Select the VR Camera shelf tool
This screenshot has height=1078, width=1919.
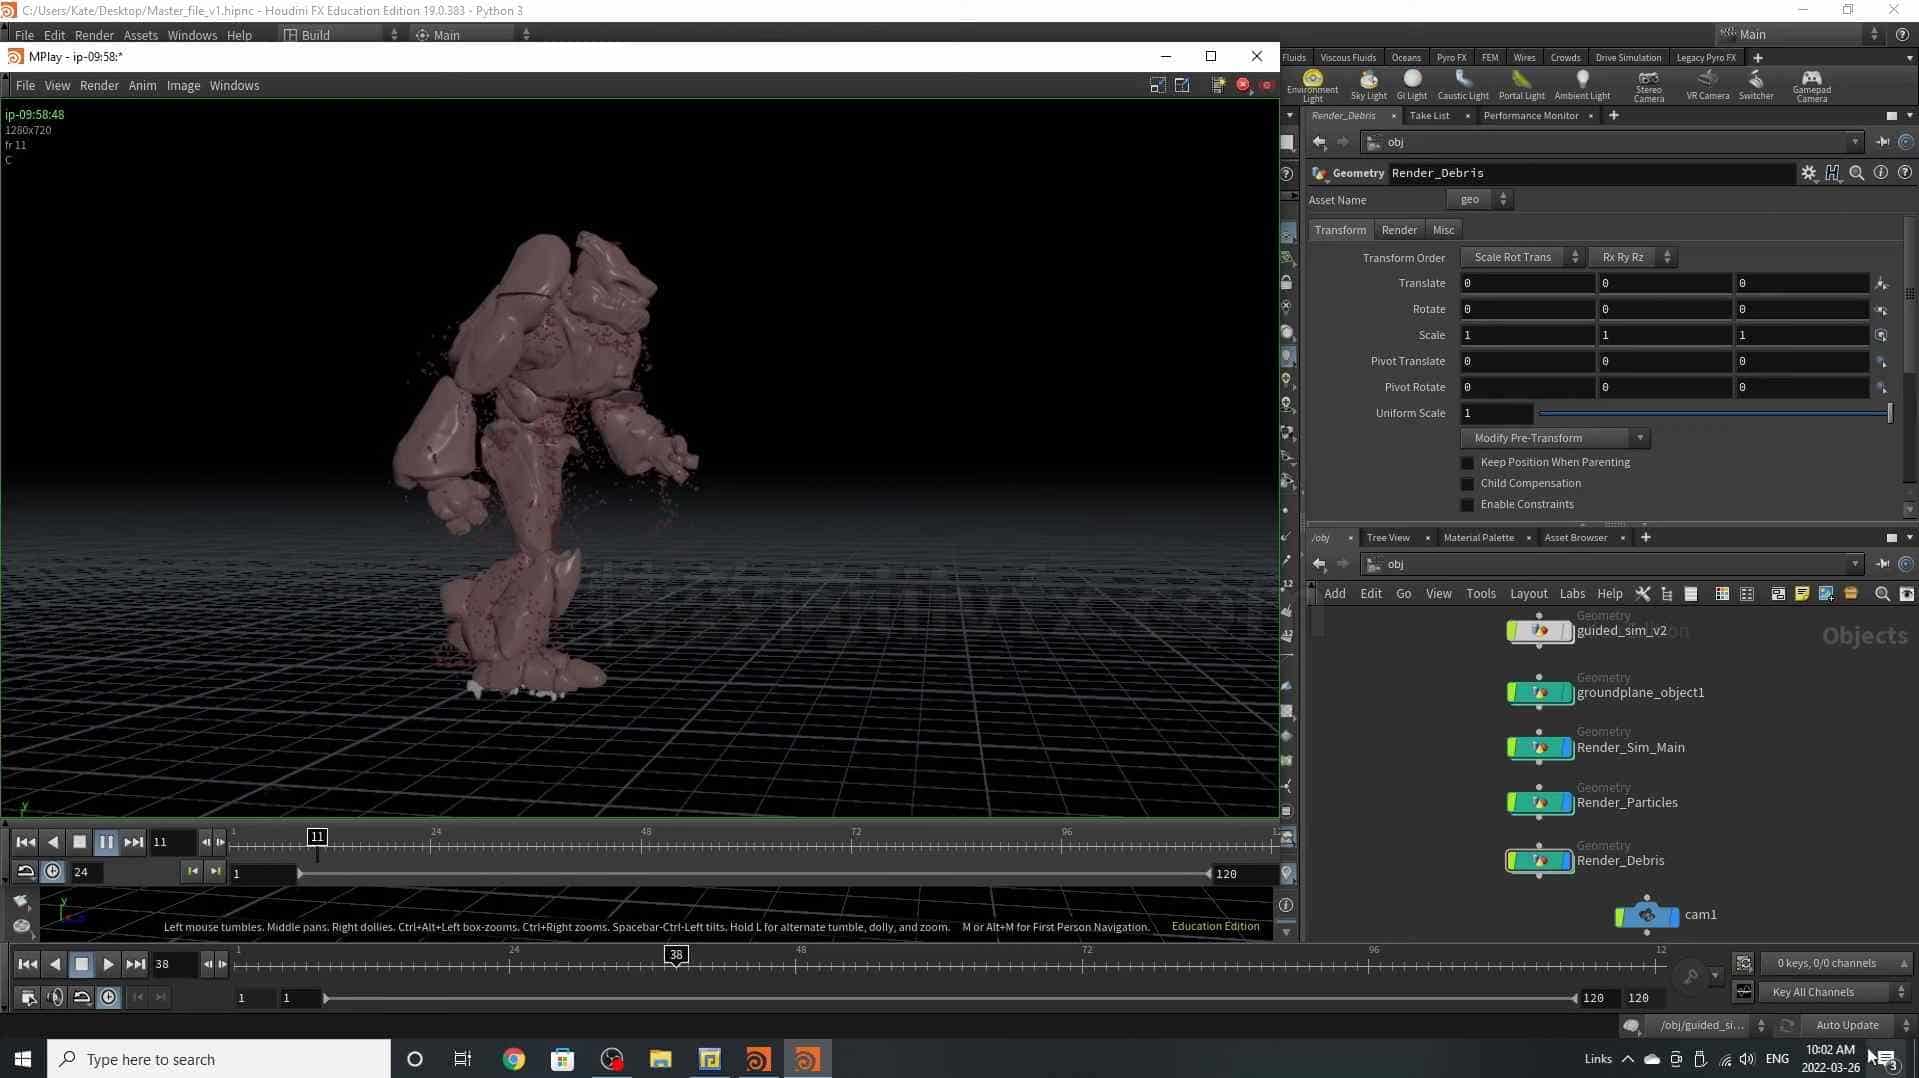tap(1707, 85)
